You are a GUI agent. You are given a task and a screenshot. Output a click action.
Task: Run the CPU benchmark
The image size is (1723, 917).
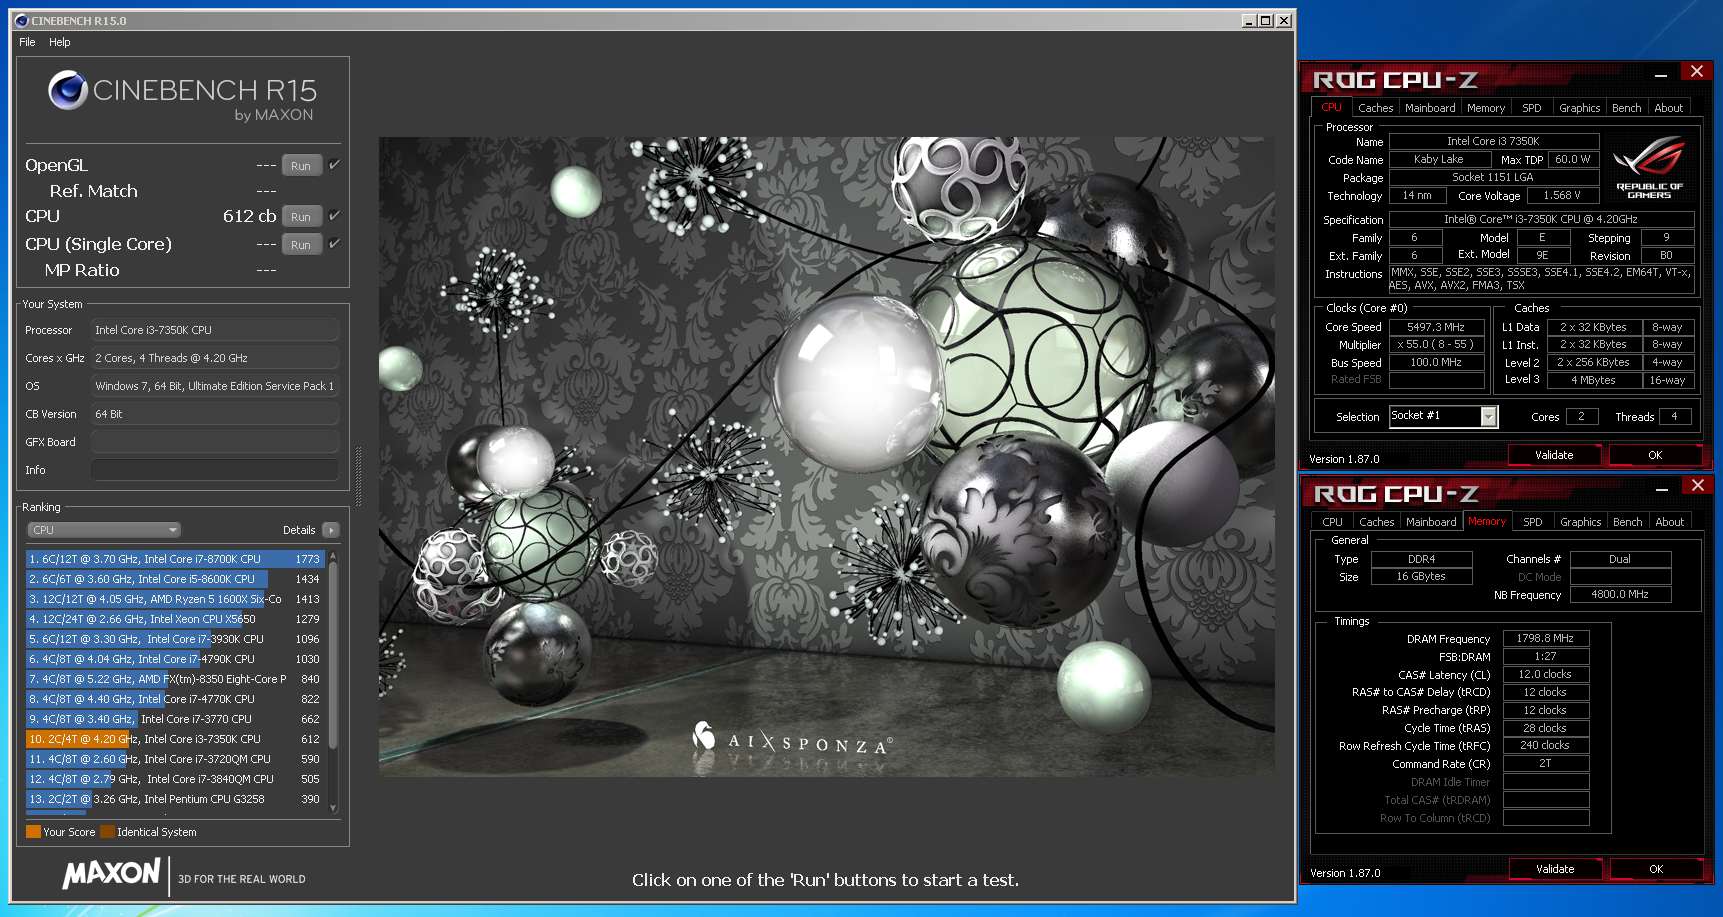click(301, 217)
